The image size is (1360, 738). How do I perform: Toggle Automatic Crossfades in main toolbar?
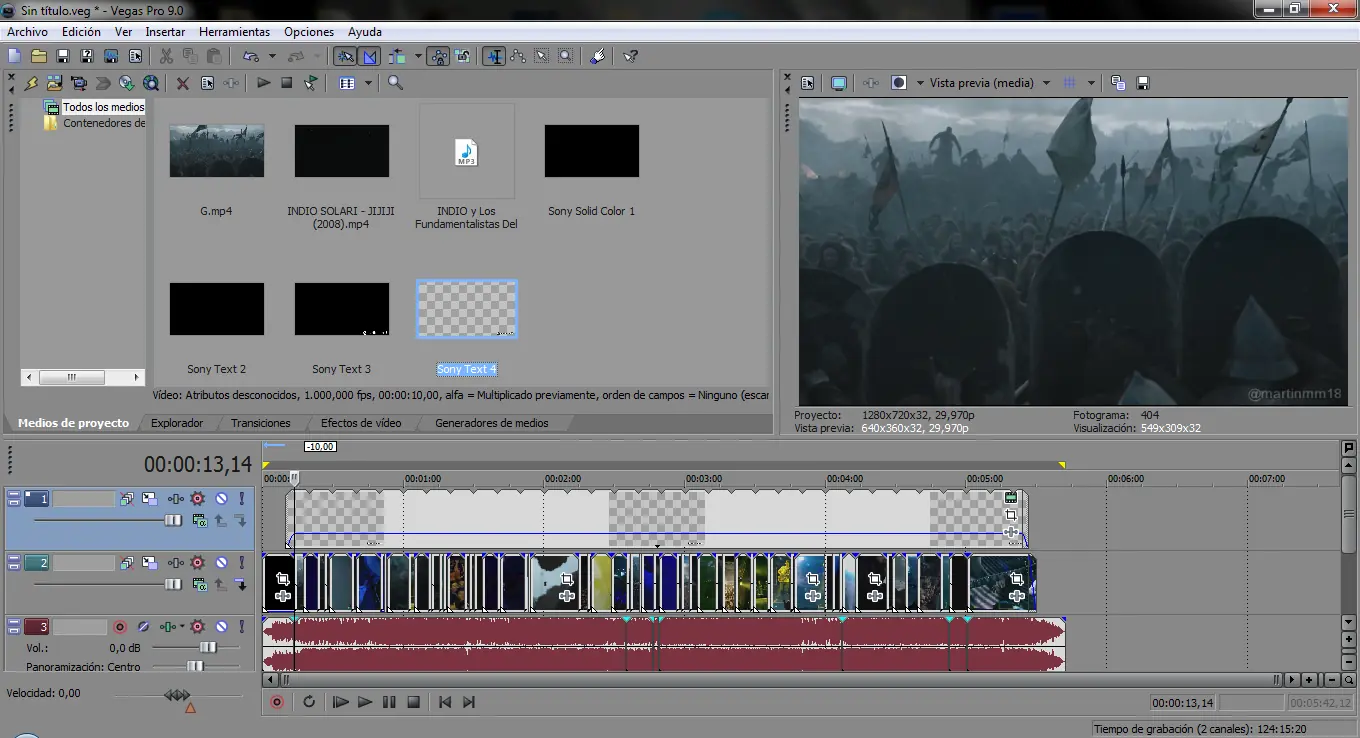[x=370, y=56]
